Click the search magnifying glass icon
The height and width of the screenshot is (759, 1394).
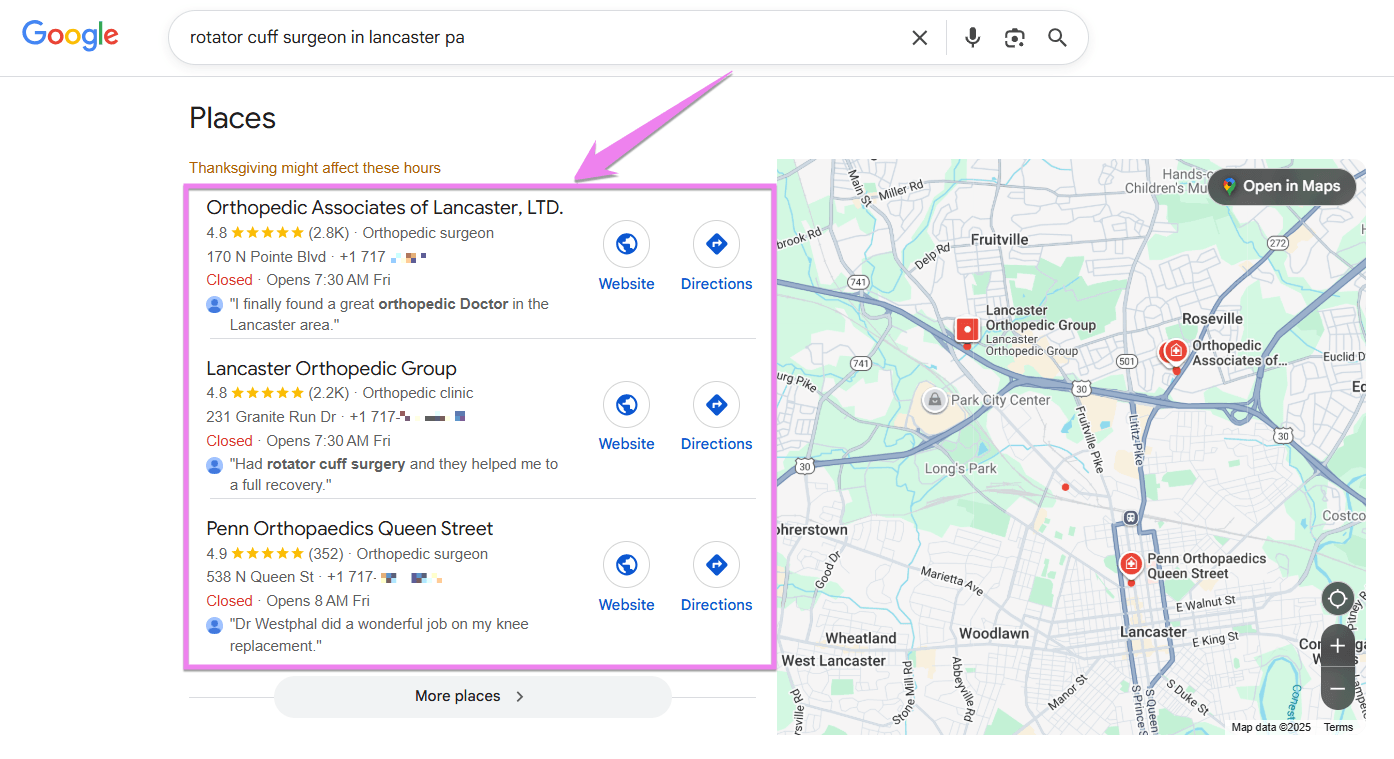click(x=1057, y=37)
